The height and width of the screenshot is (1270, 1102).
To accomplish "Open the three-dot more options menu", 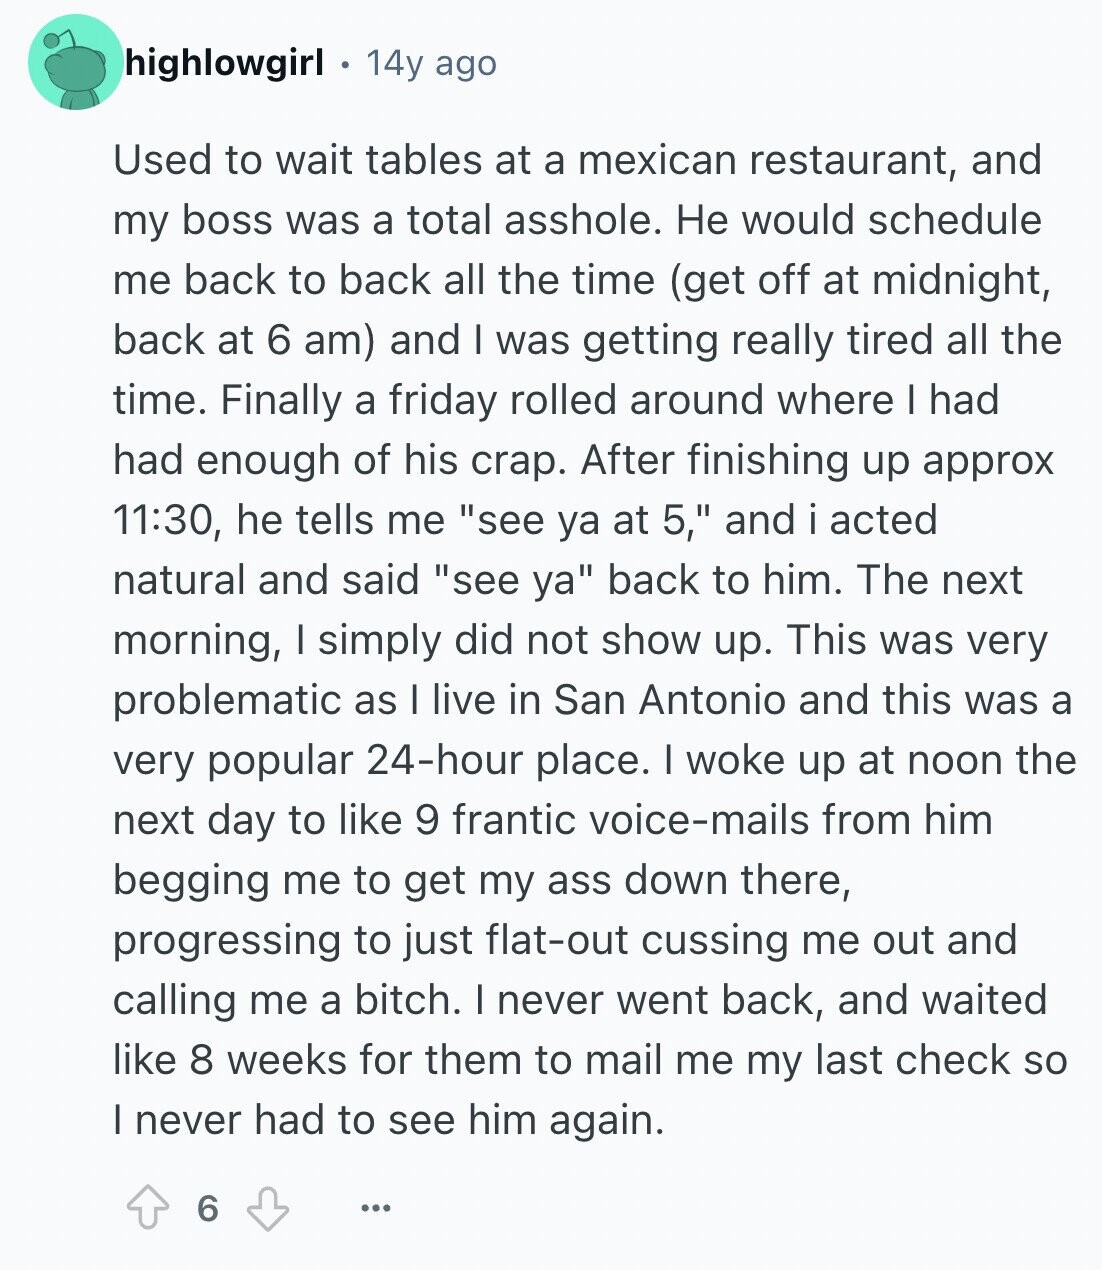I will (376, 1209).
